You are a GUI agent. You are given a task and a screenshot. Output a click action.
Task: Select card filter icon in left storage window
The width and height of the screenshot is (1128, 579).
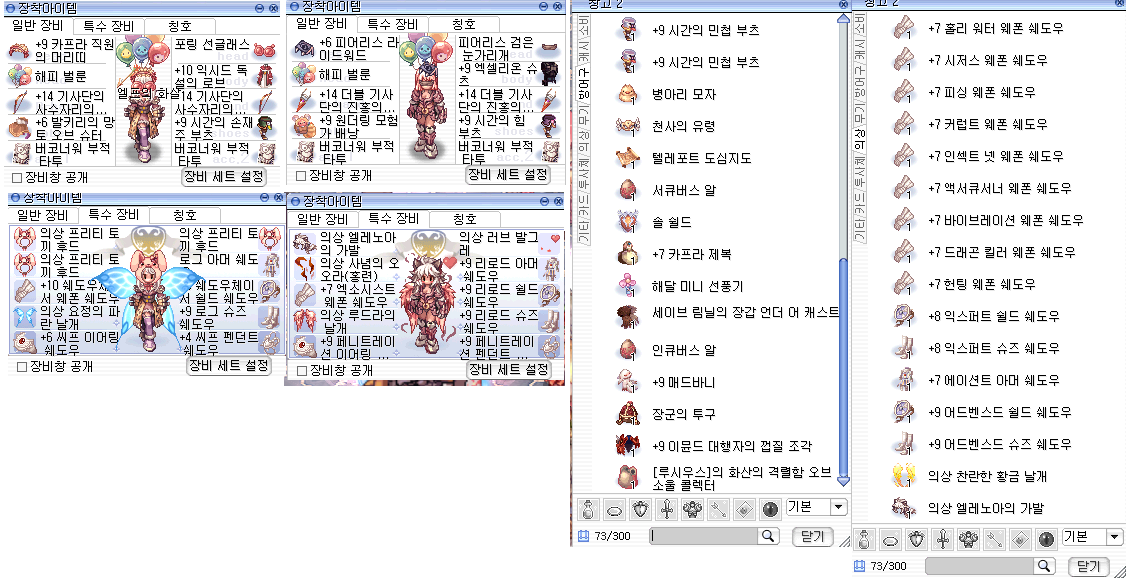coord(745,509)
